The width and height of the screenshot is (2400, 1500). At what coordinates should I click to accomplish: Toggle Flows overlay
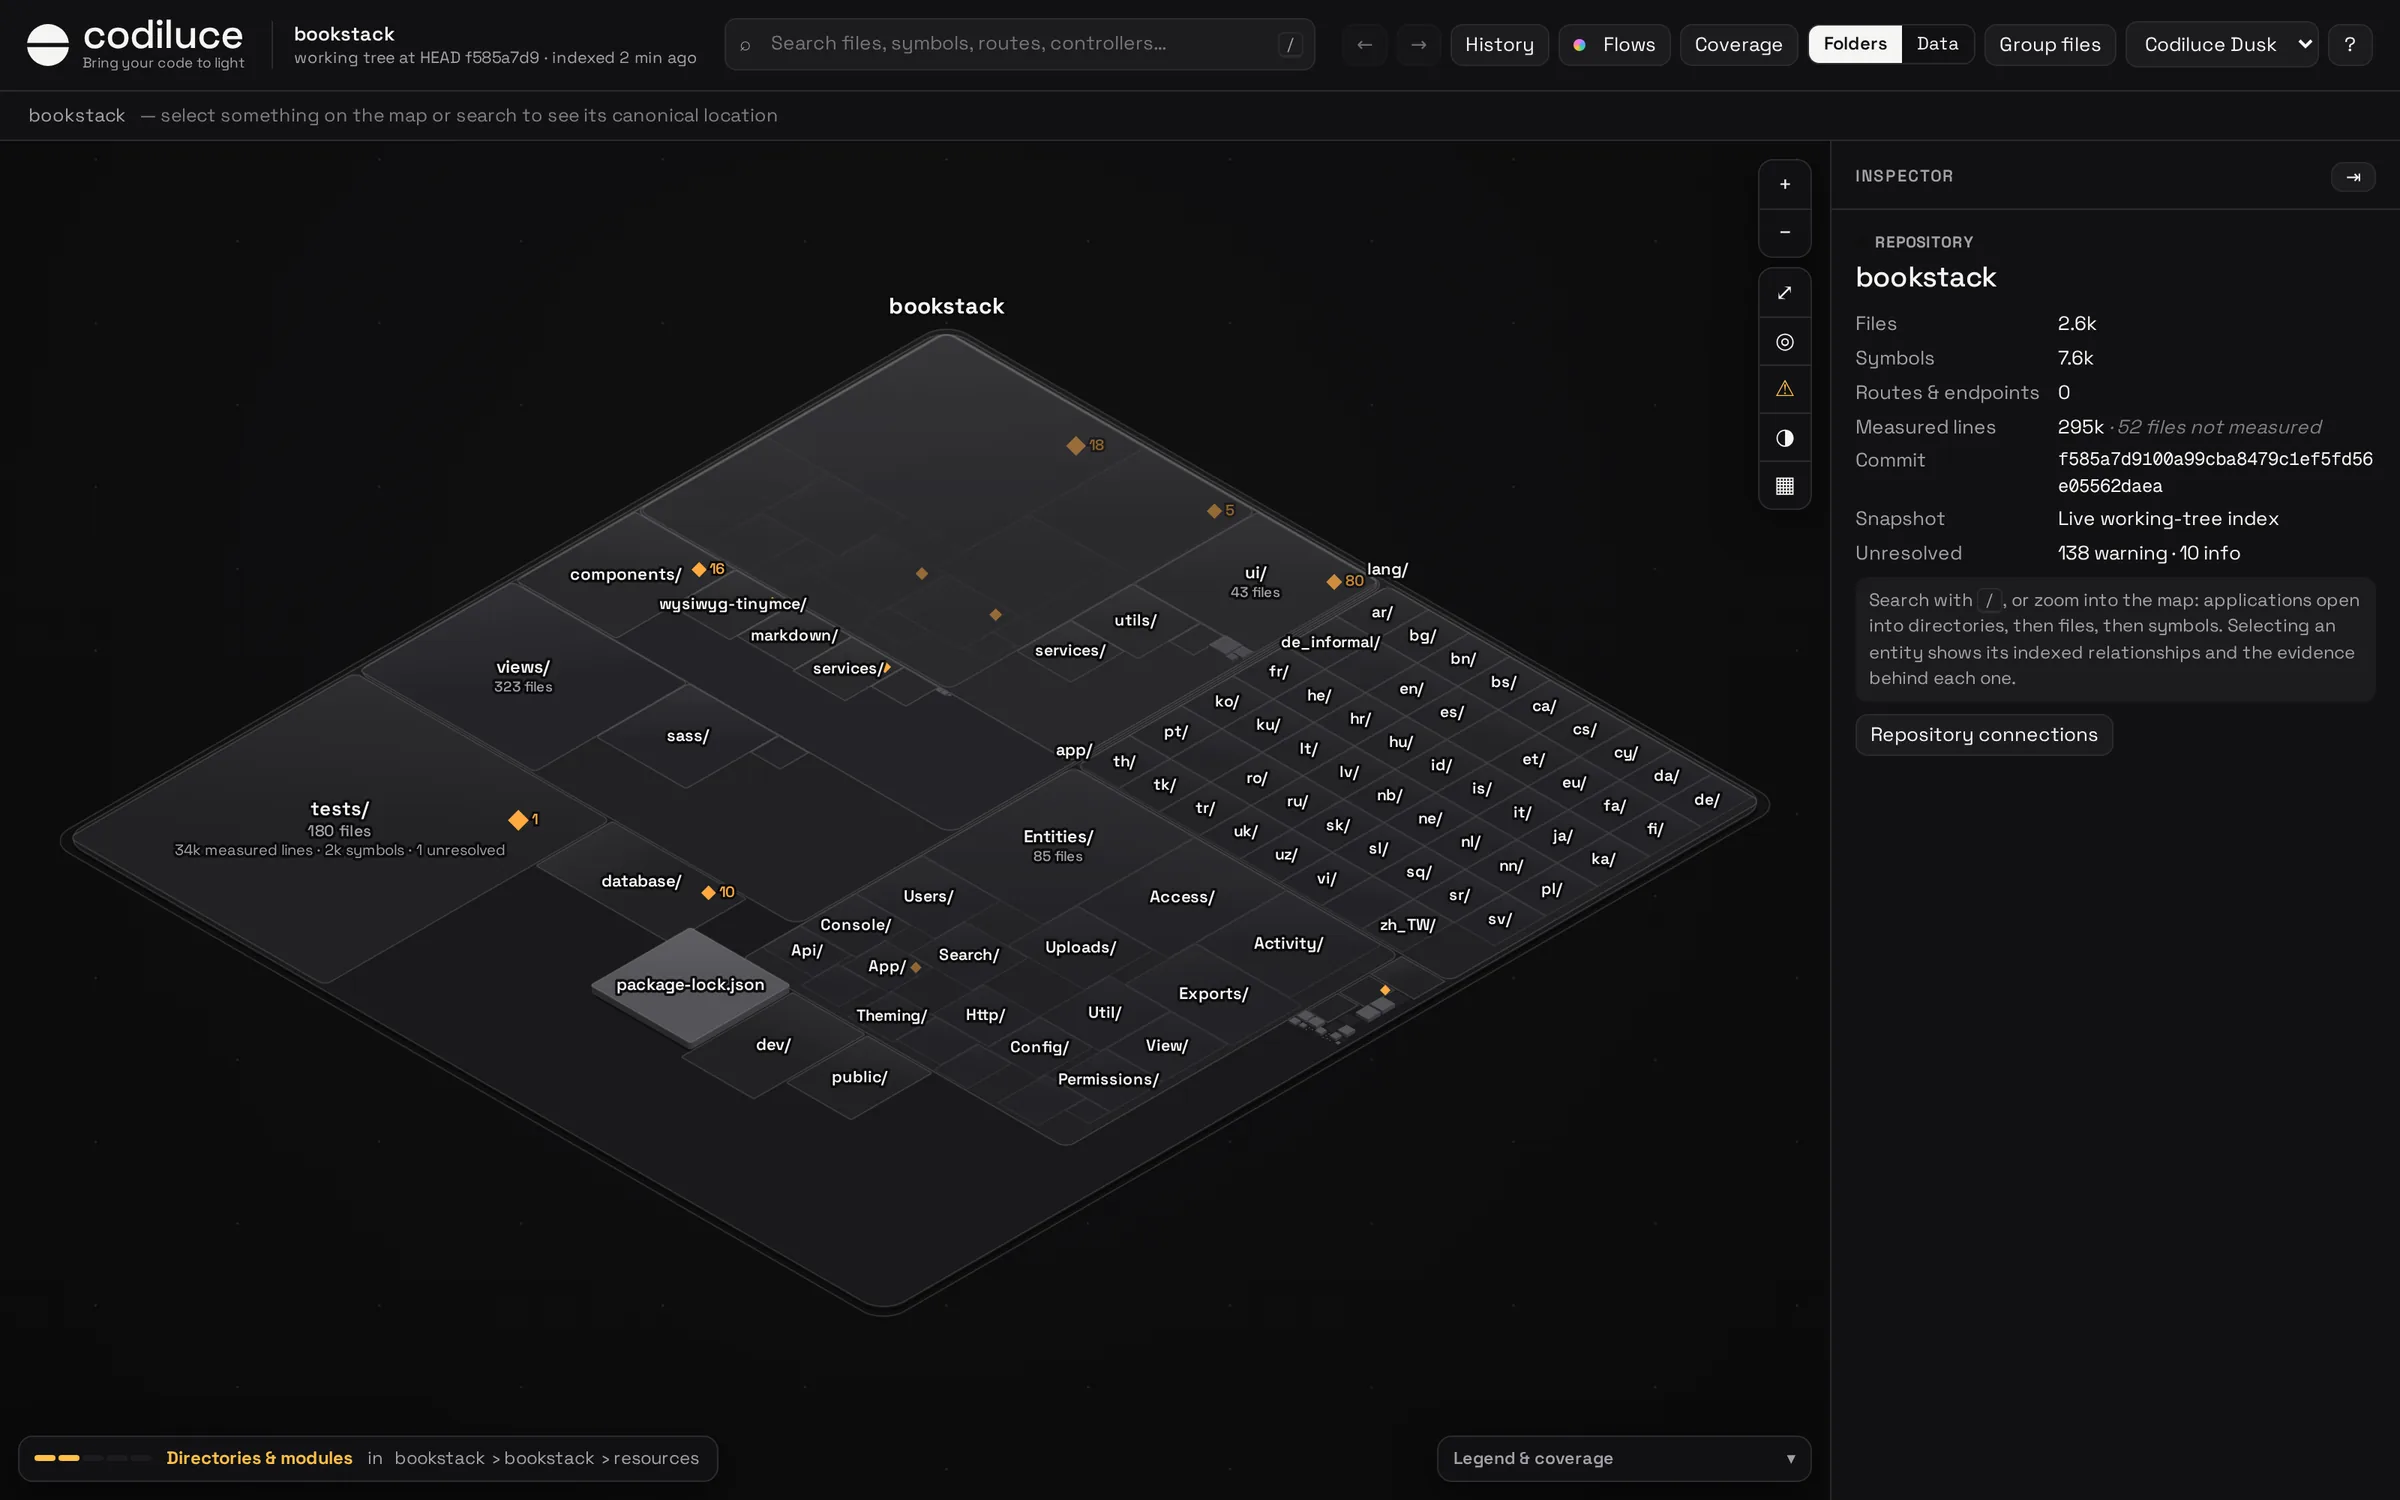tap(1614, 45)
